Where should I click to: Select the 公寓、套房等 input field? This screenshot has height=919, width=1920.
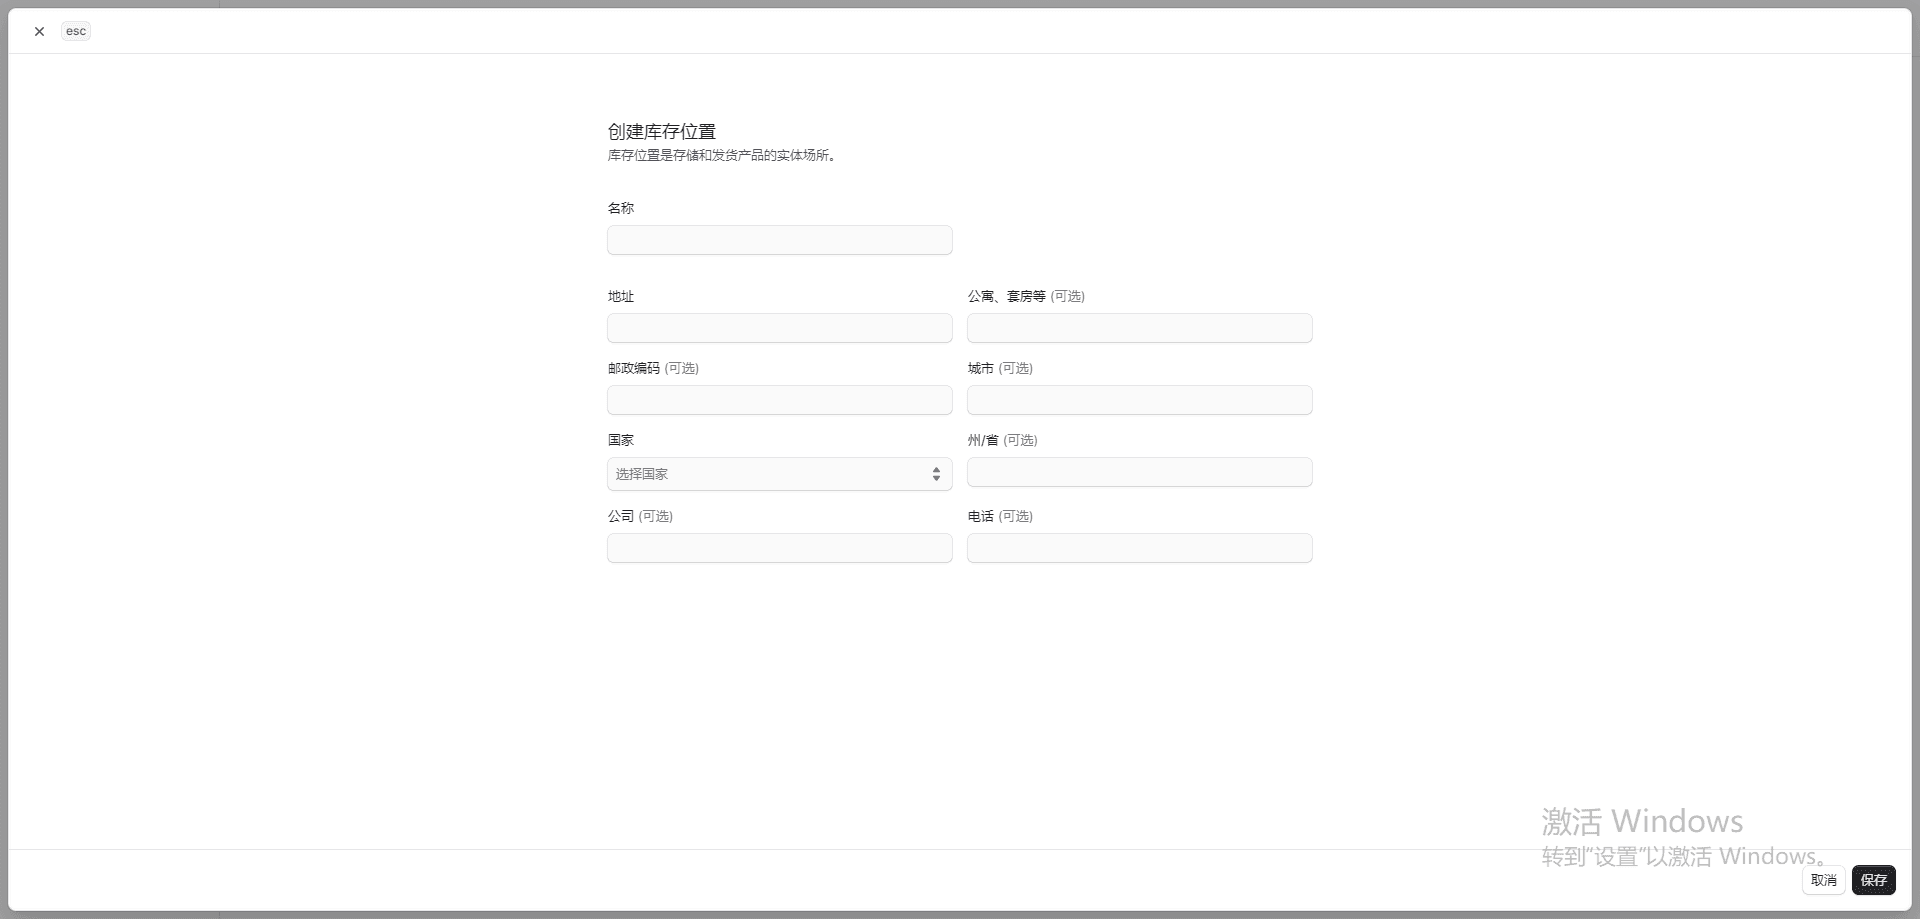(1139, 328)
